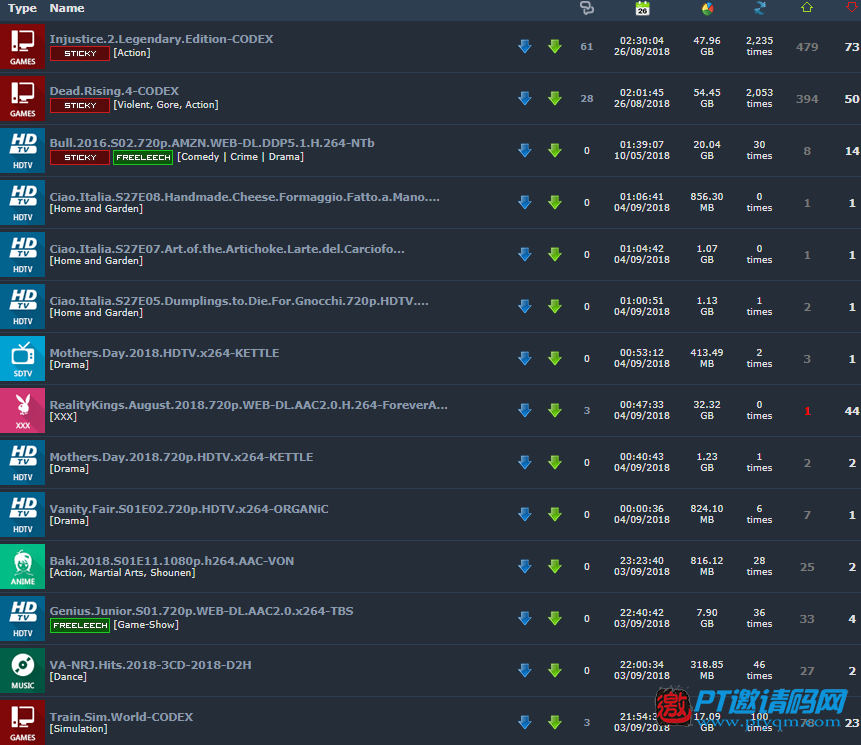This screenshot has width=861, height=745.
Task: Sort by the calendar date column icon
Action: [642, 8]
